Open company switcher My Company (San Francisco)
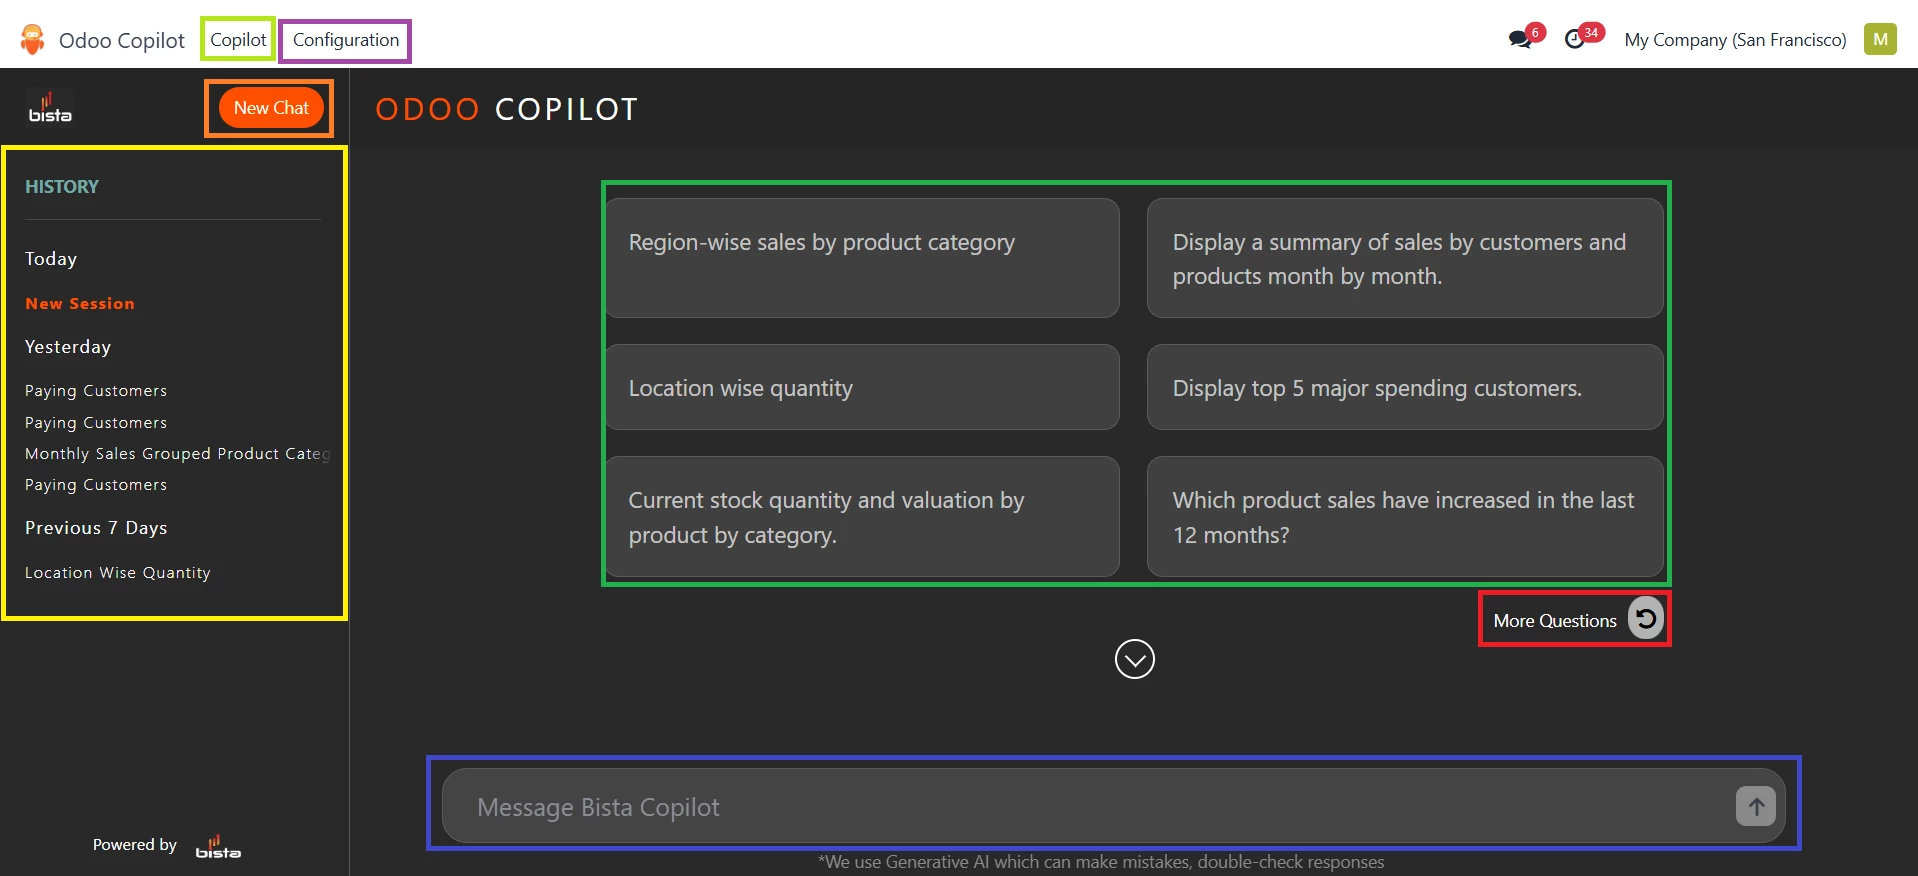This screenshot has width=1918, height=876. tap(1735, 40)
